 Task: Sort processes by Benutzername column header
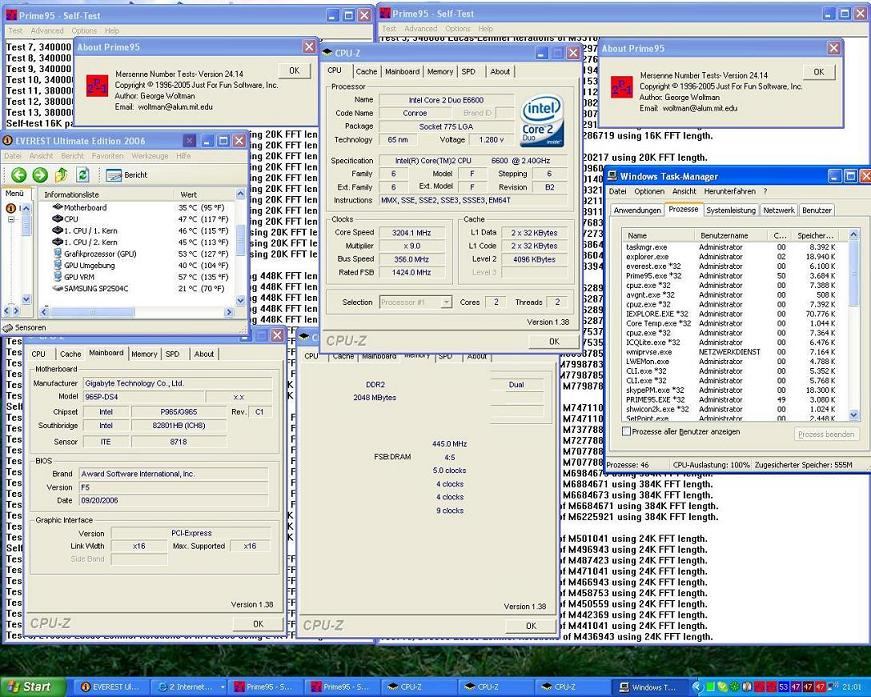[x=730, y=235]
